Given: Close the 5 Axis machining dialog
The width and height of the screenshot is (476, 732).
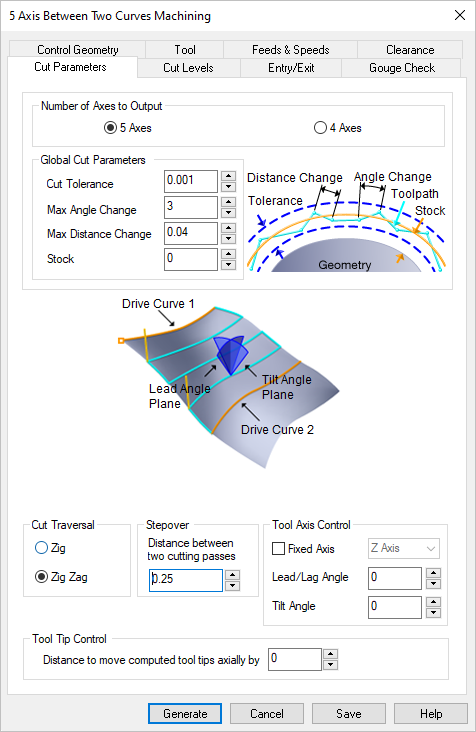Looking at the screenshot, I should coord(460,15).
